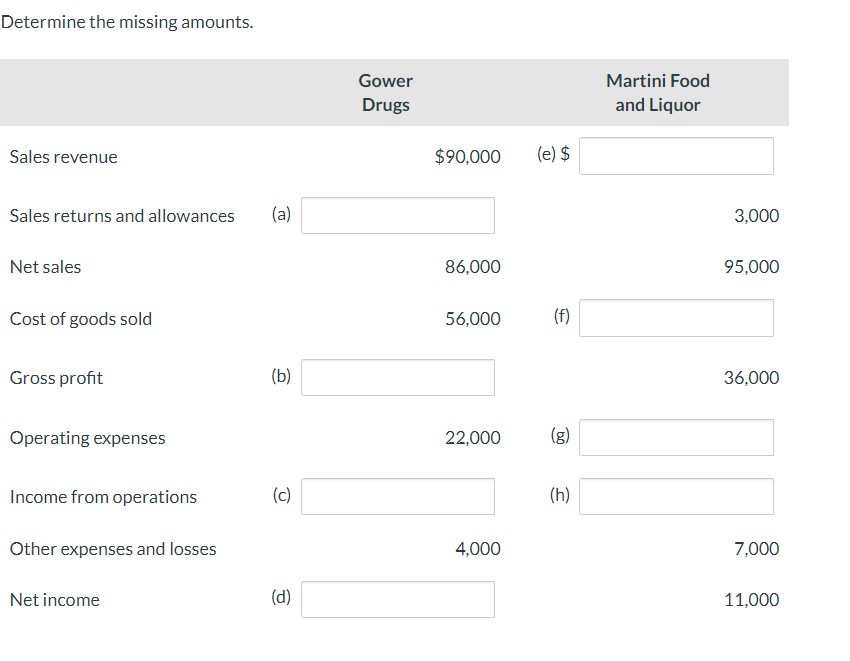Screen dimensions: 850x661
Task: Select the Other expenses and losses label
Action: 112,548
